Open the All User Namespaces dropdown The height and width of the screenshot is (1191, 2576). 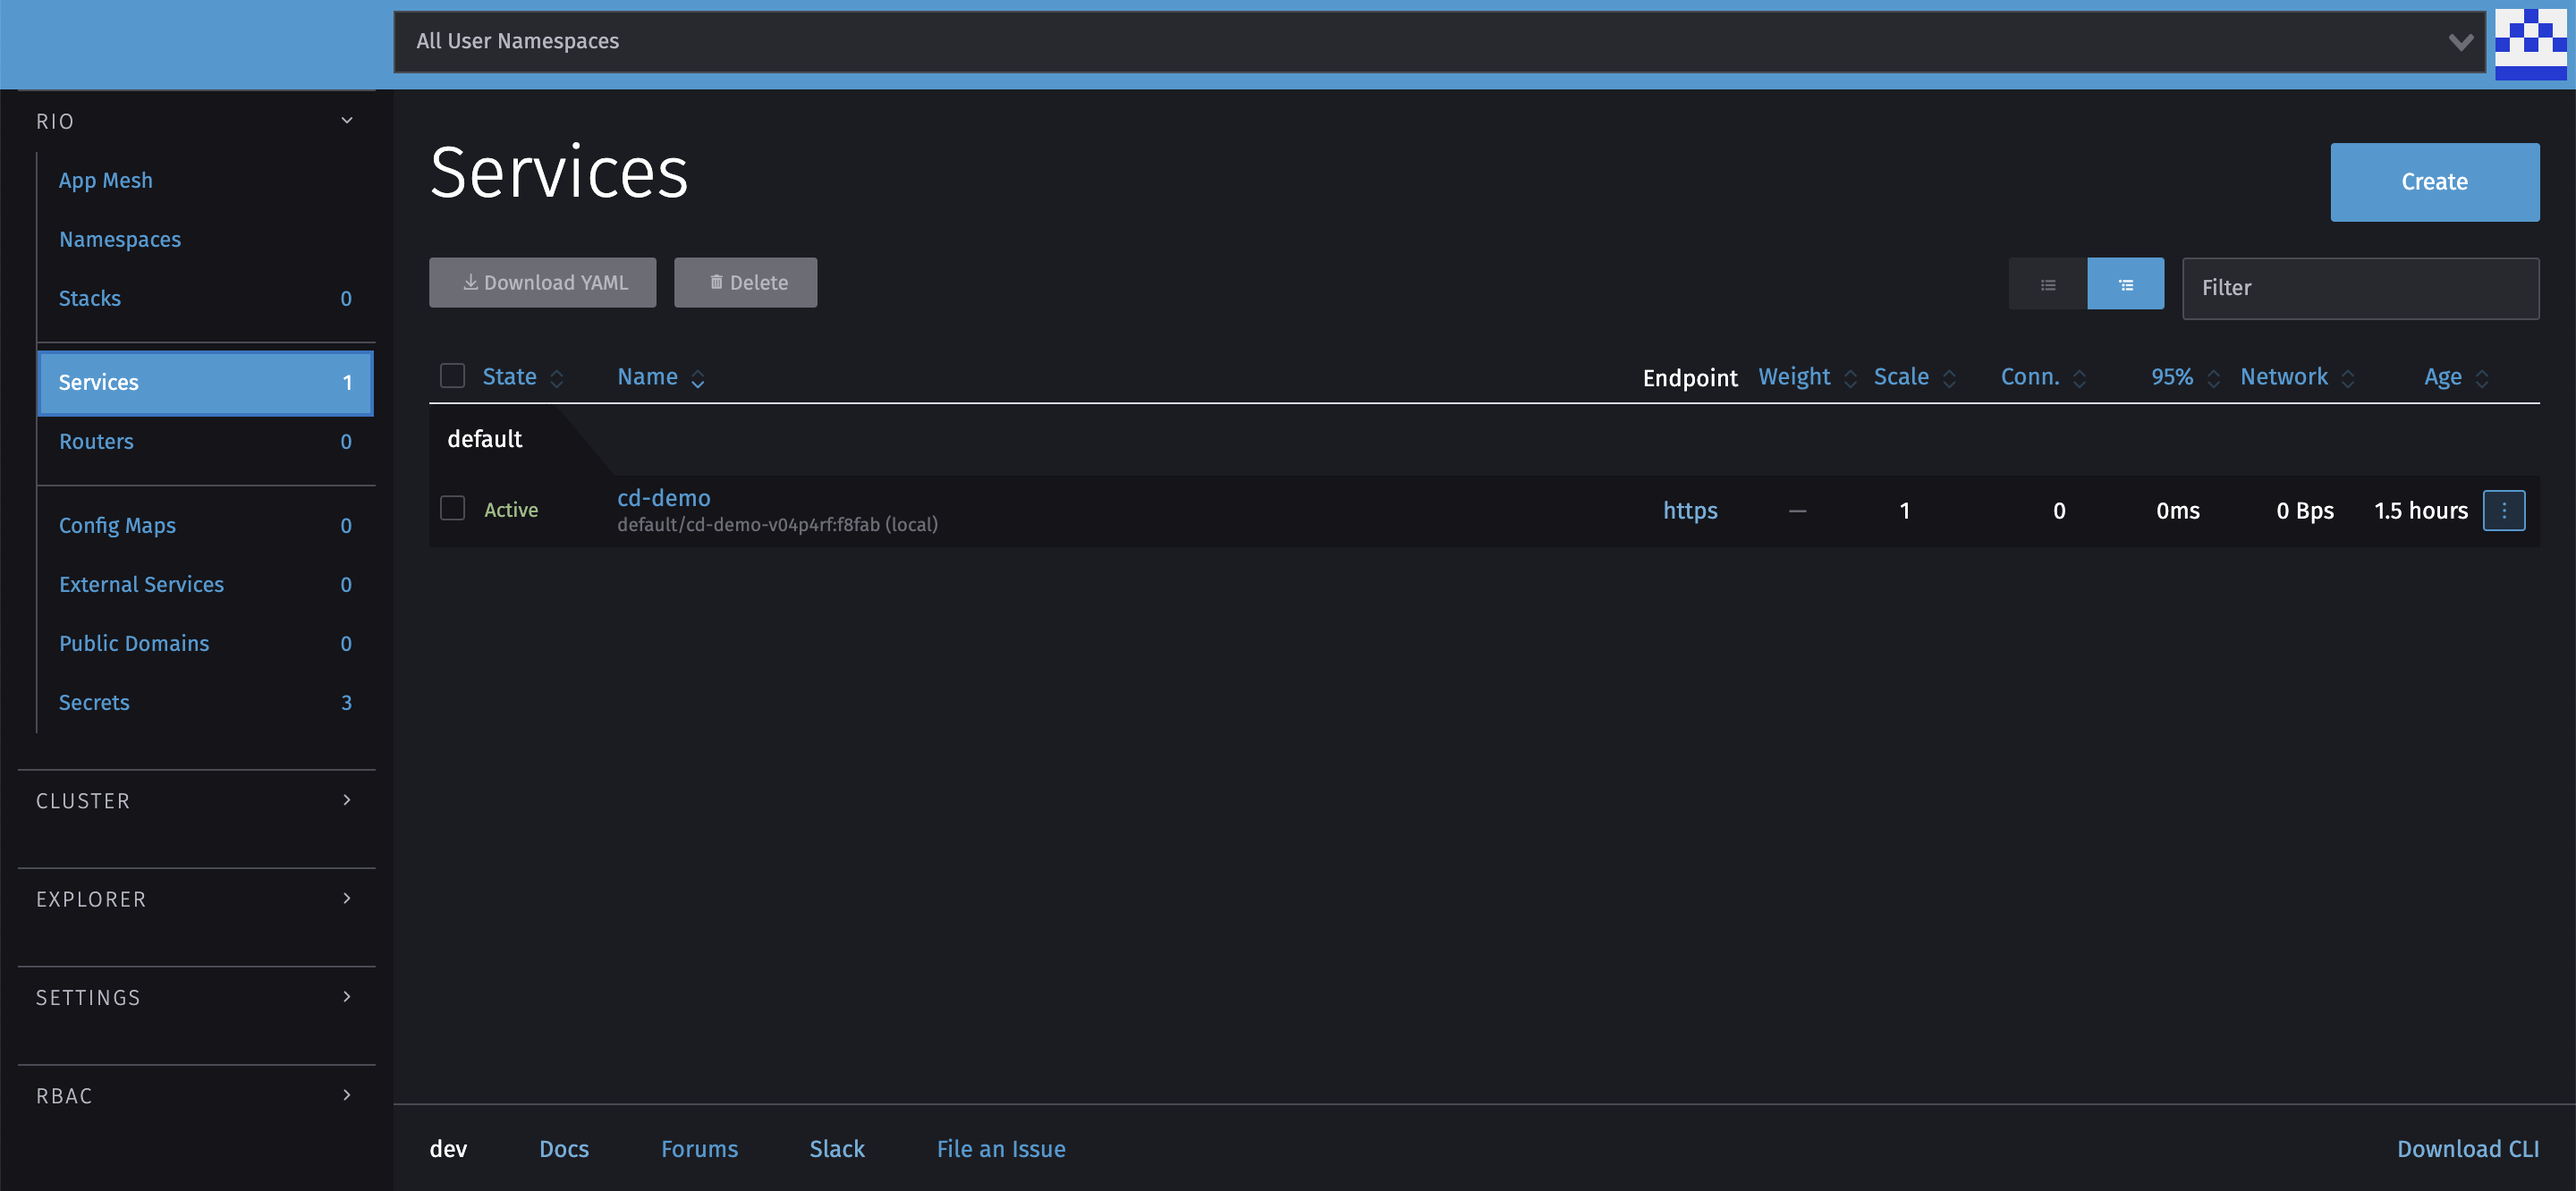click(x=2461, y=39)
